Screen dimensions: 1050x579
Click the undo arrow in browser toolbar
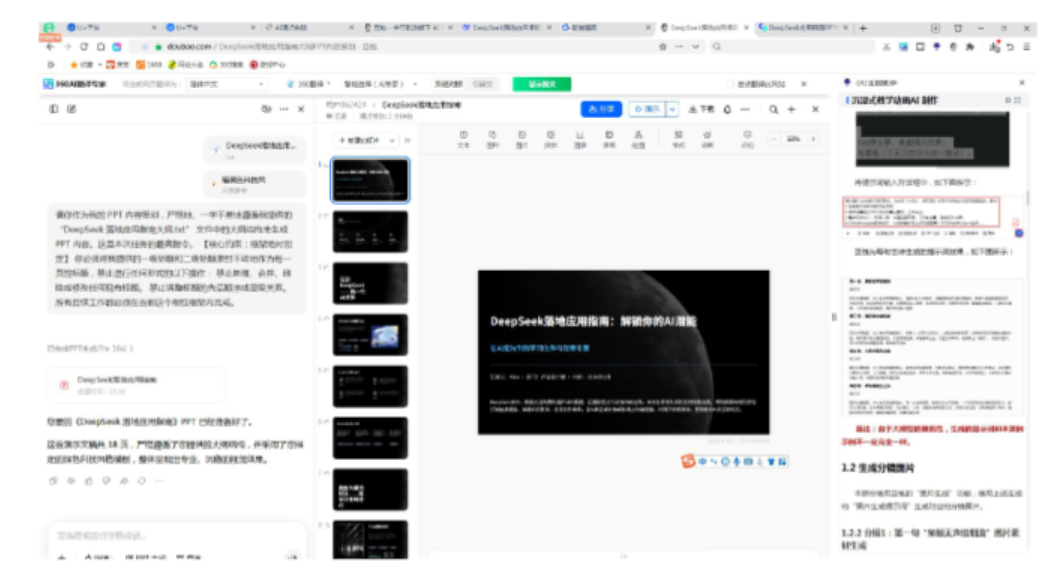(1010, 47)
